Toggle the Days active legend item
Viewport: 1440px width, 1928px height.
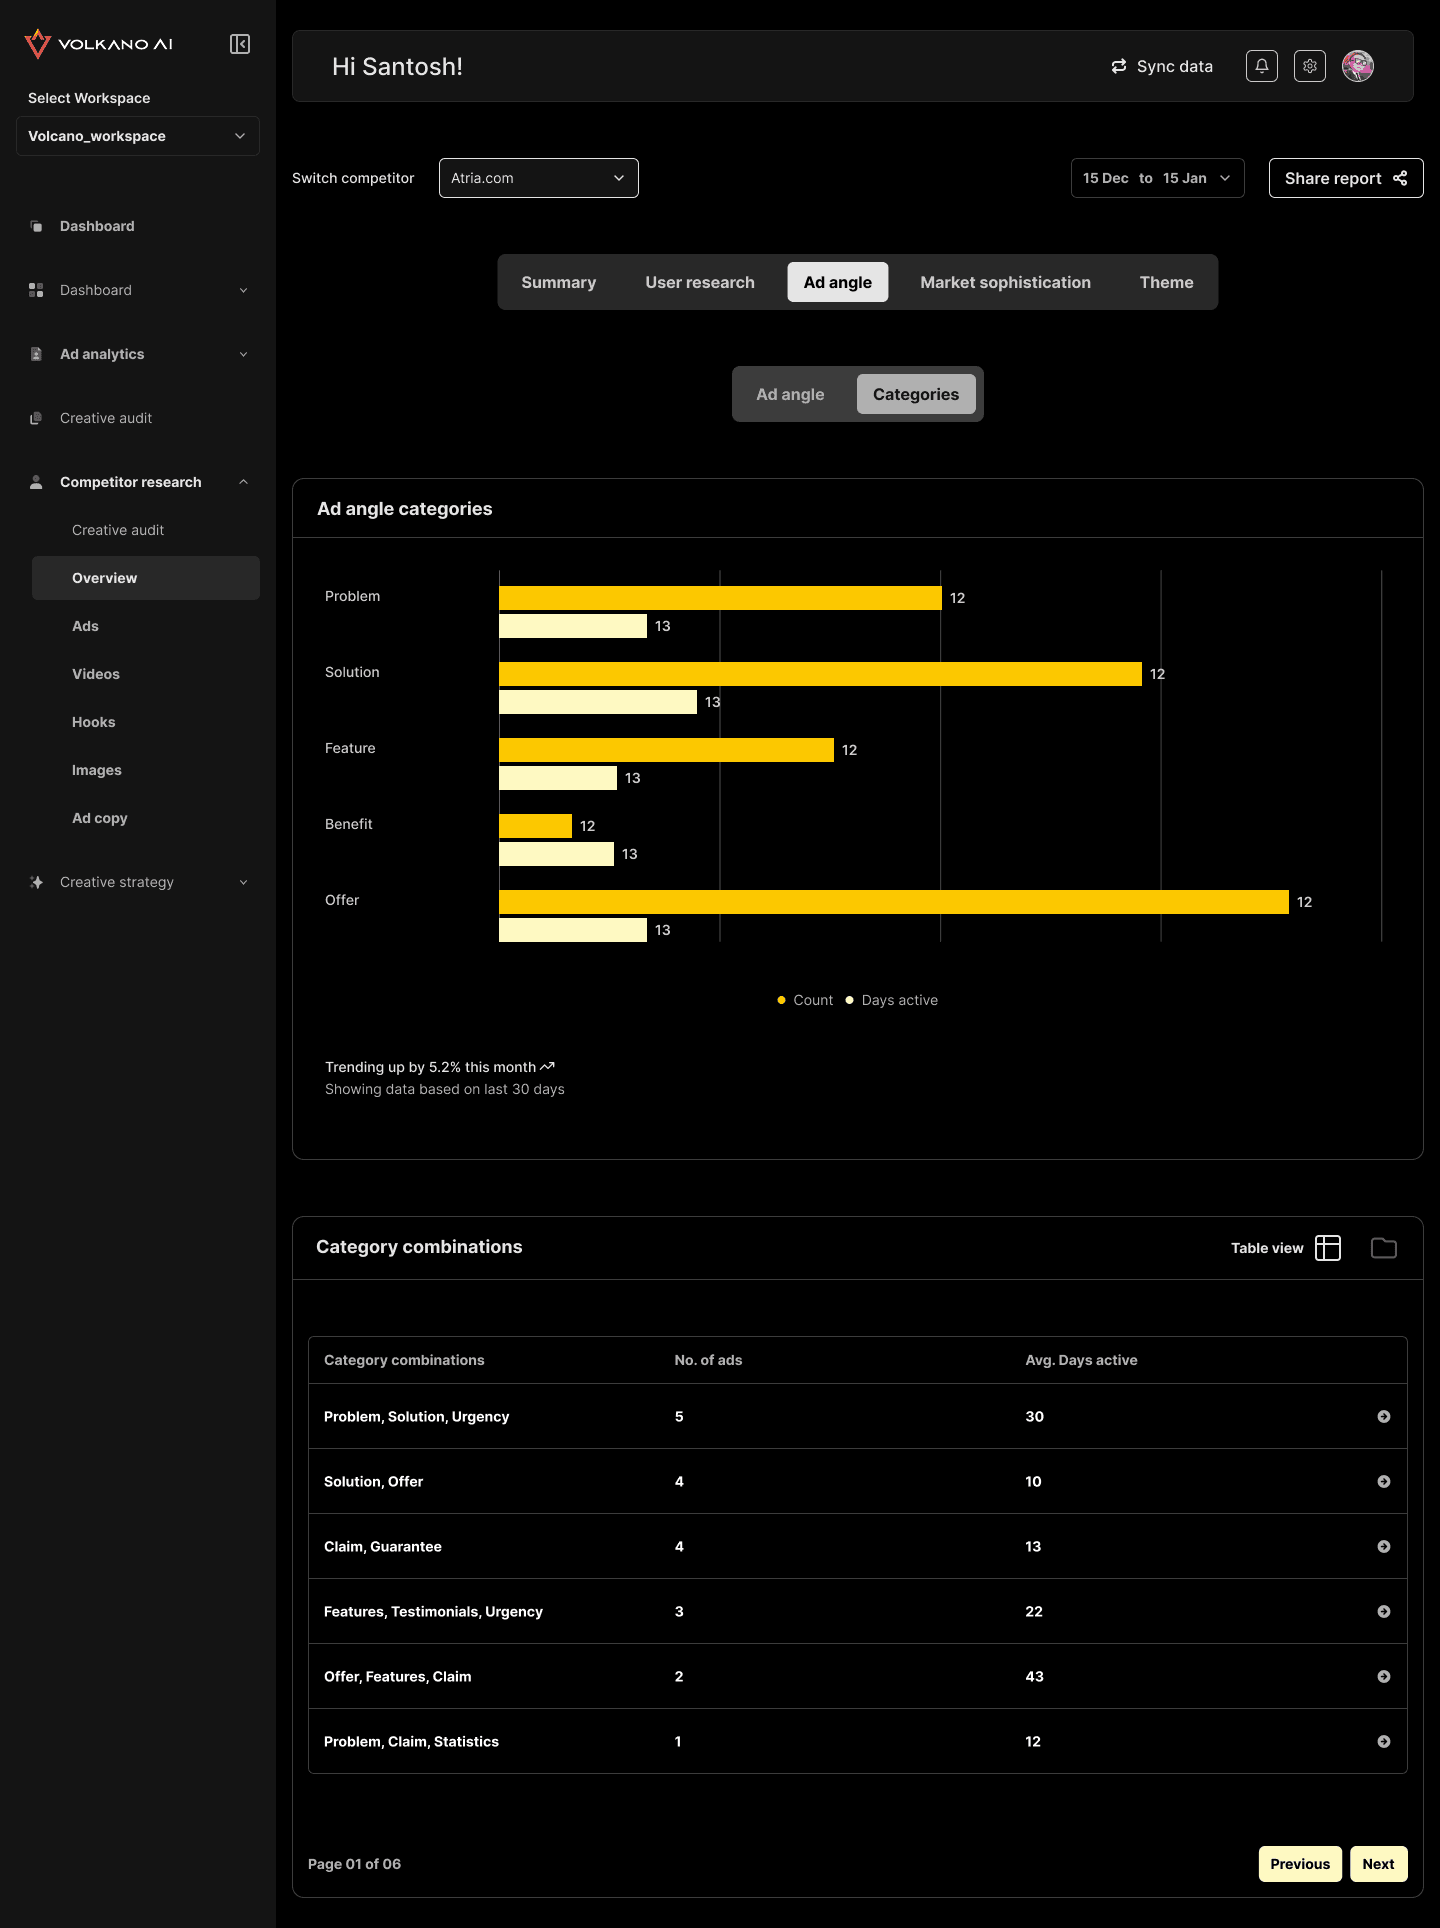[x=892, y=1000]
